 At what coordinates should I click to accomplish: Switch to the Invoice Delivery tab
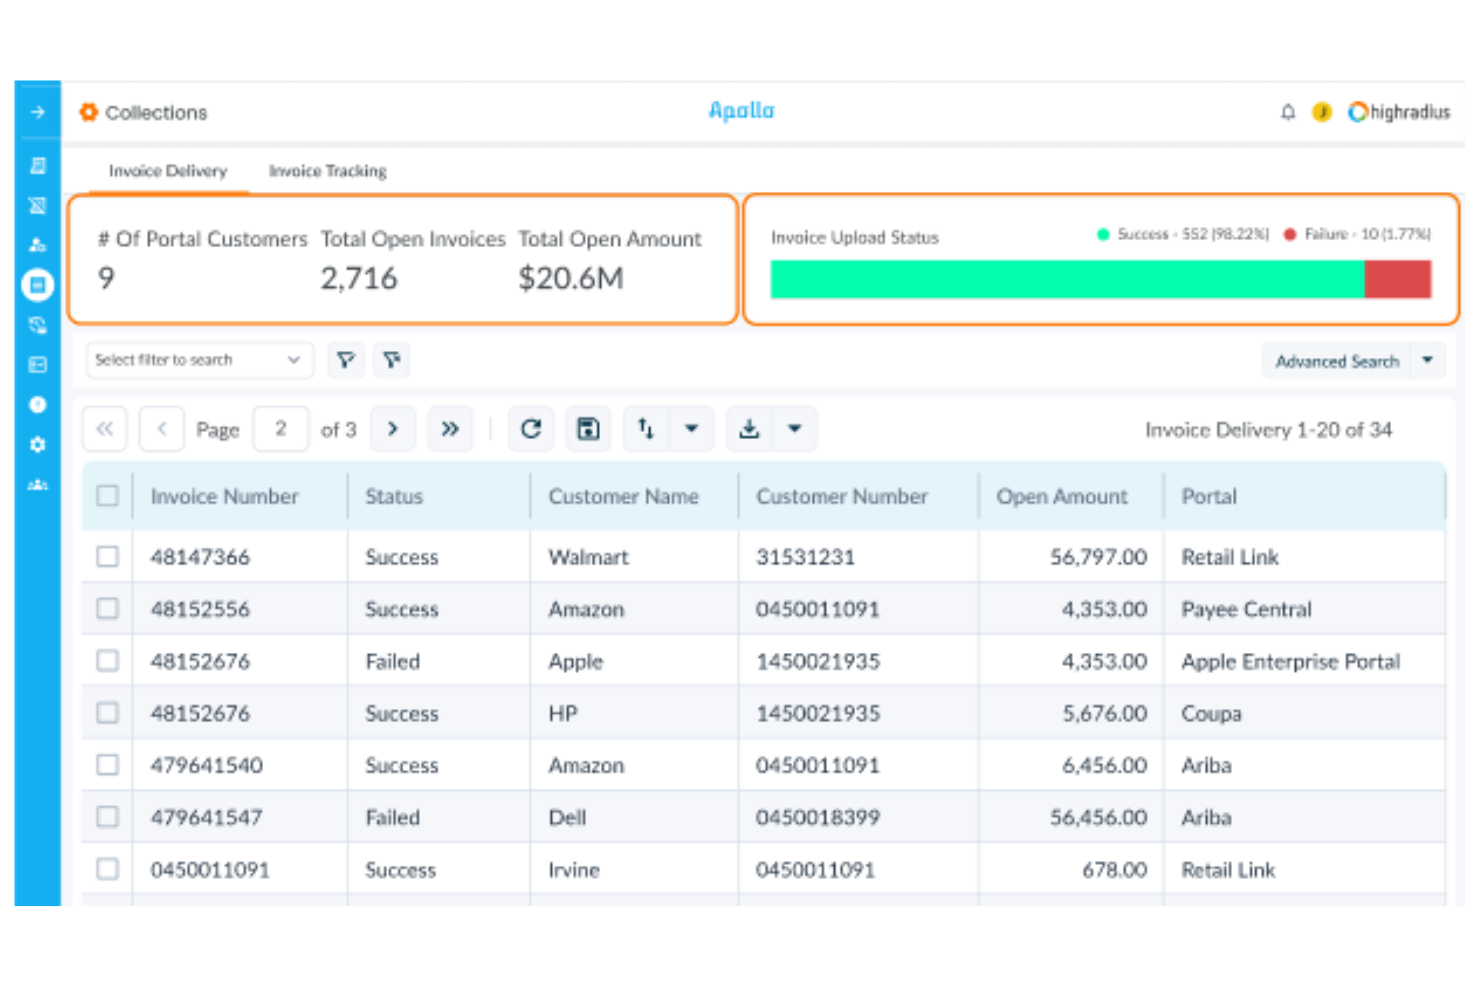point(168,171)
